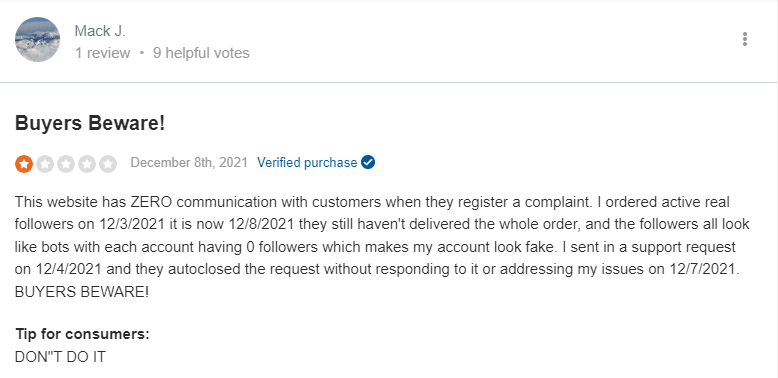This screenshot has width=778, height=378.
Task: Click the fourth empty rating star
Action: click(87, 164)
